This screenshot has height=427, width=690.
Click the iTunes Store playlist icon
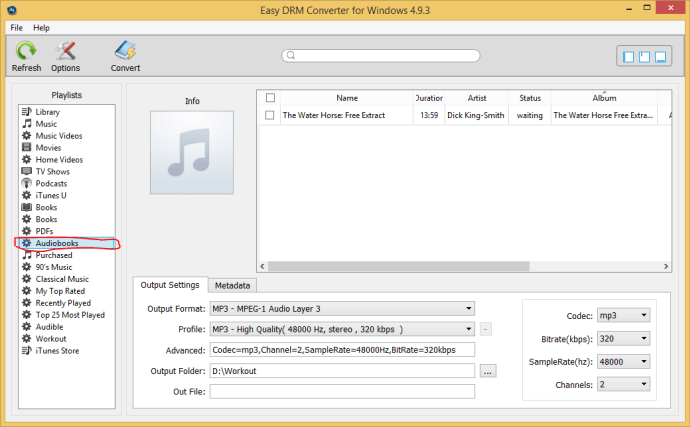tap(27, 350)
